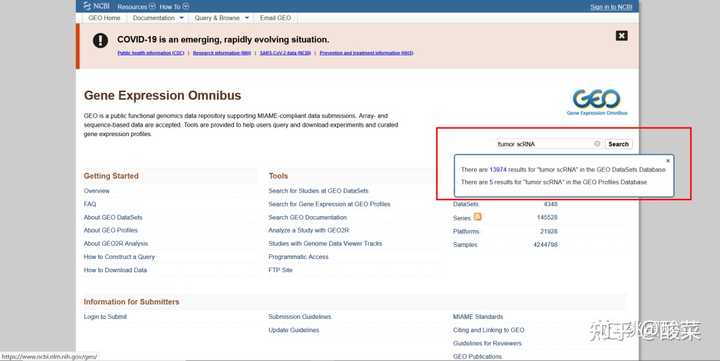Open the Documentation dropdown menu
Screen dimensions: 720x361
click(158, 18)
